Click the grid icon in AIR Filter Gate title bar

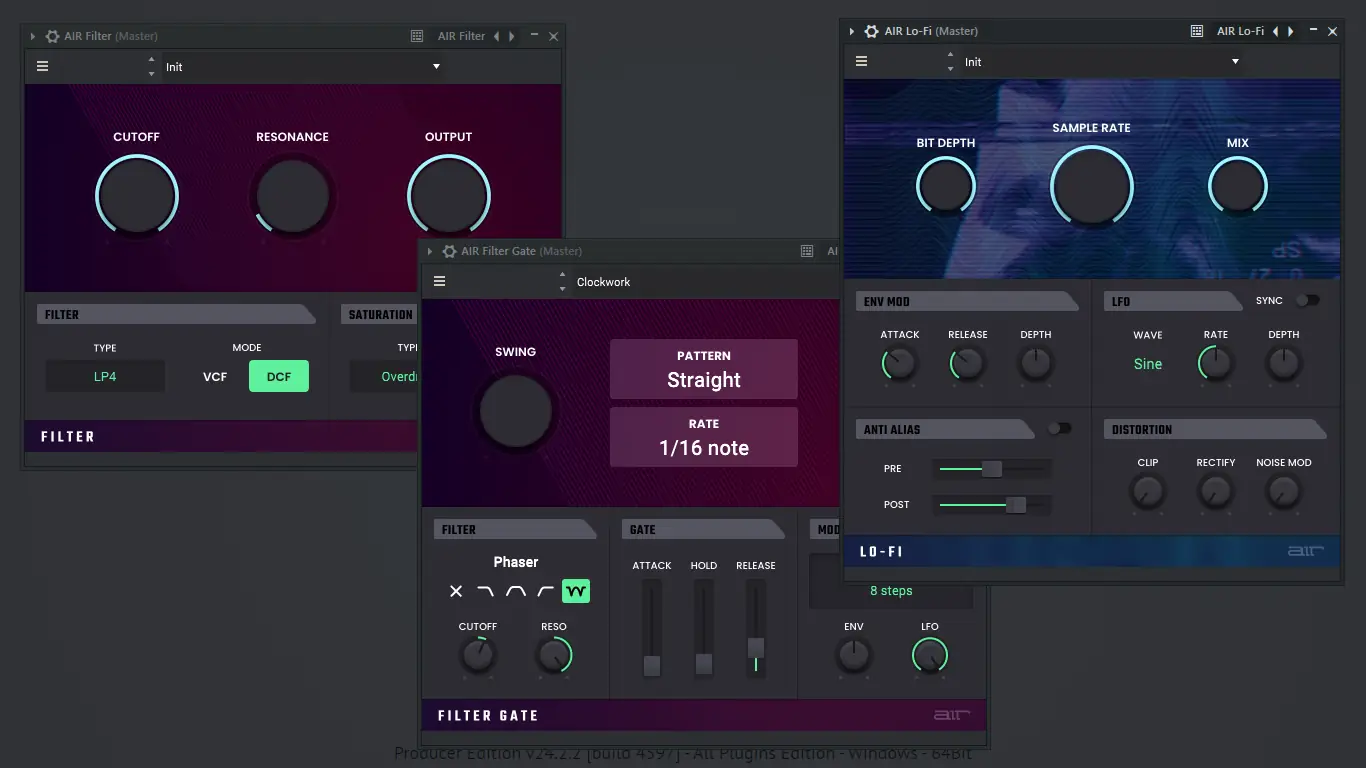tap(807, 251)
